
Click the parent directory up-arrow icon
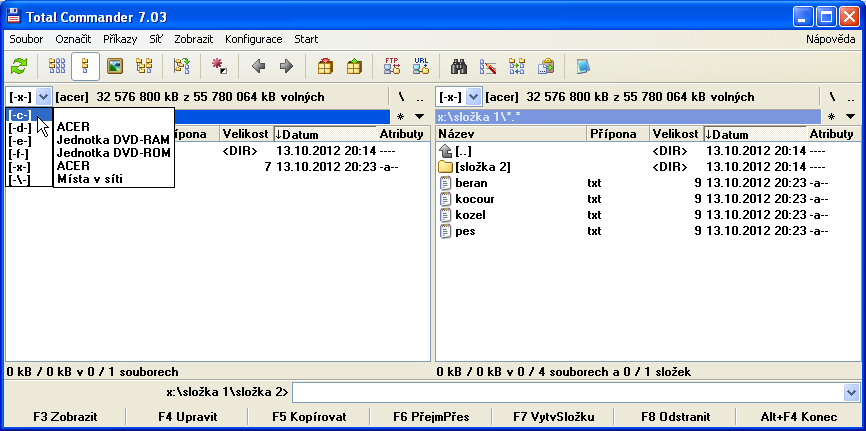445,151
